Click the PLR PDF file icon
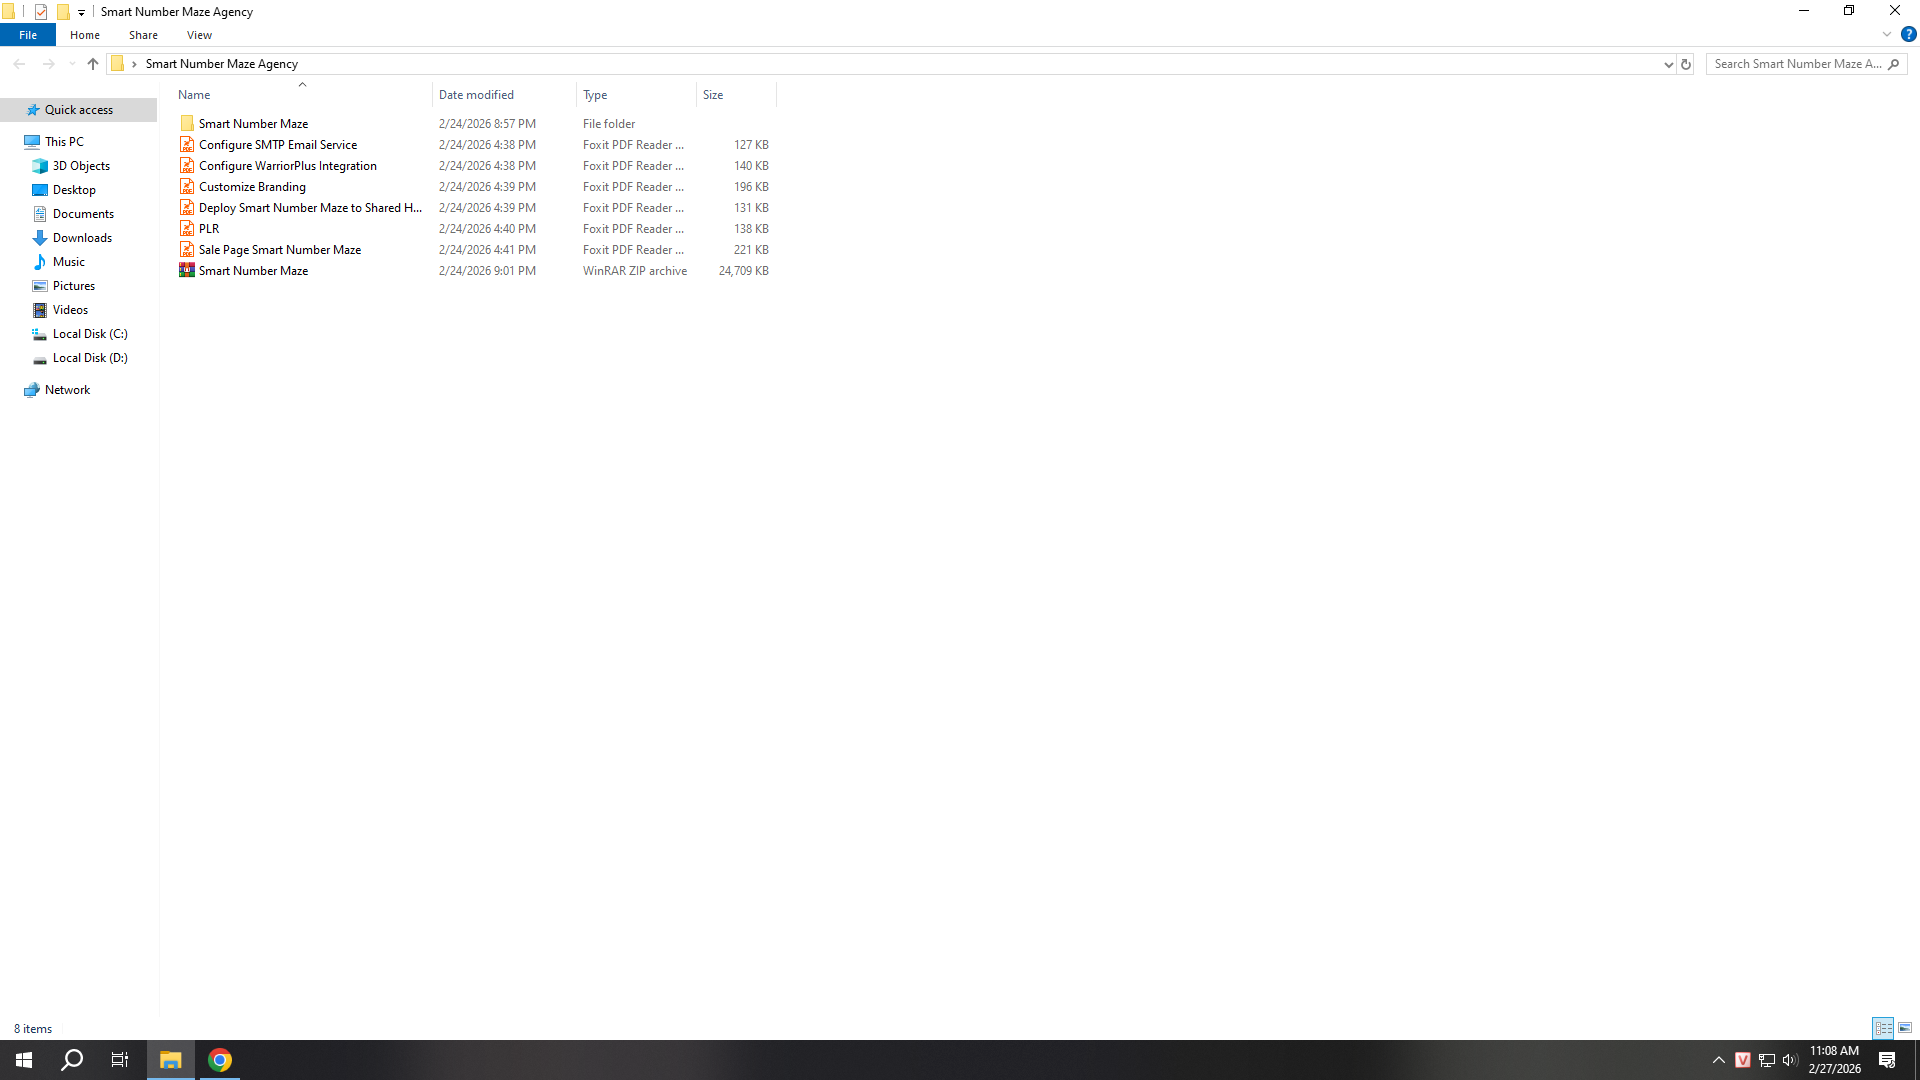Viewport: 1920px width, 1080px height. pyautogui.click(x=187, y=229)
